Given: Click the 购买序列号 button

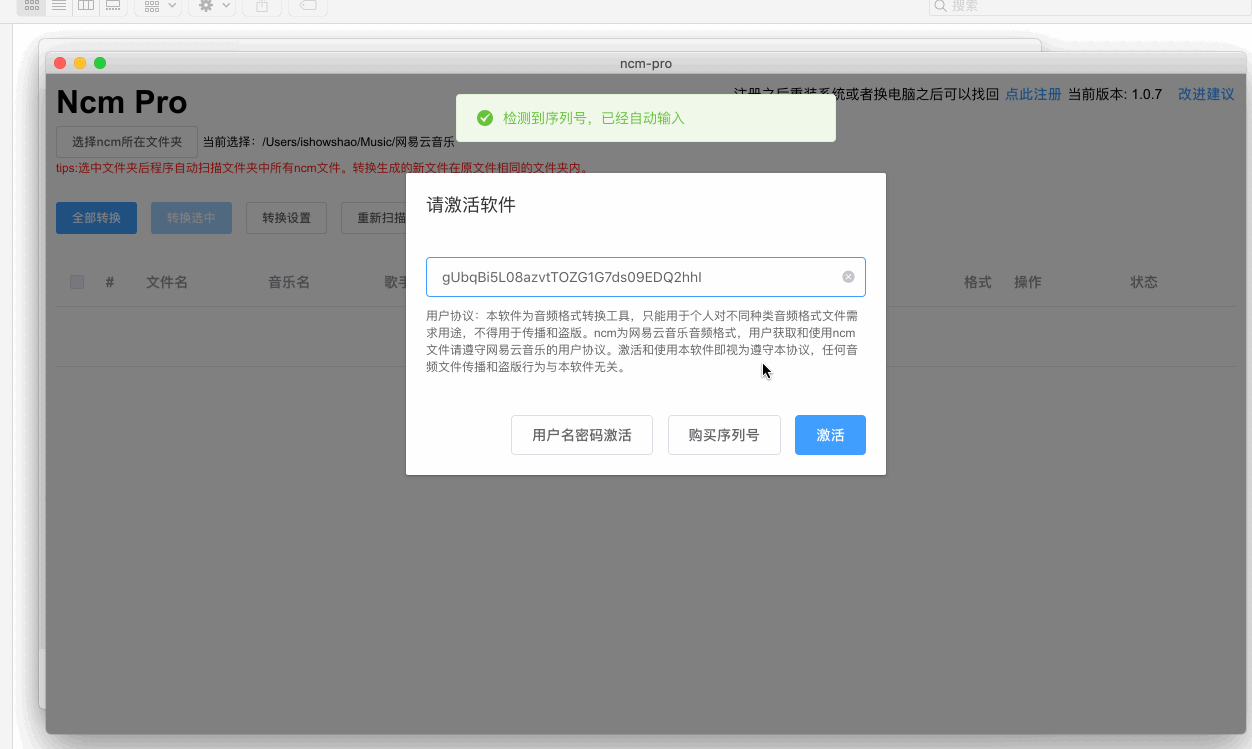Looking at the screenshot, I should point(724,435).
